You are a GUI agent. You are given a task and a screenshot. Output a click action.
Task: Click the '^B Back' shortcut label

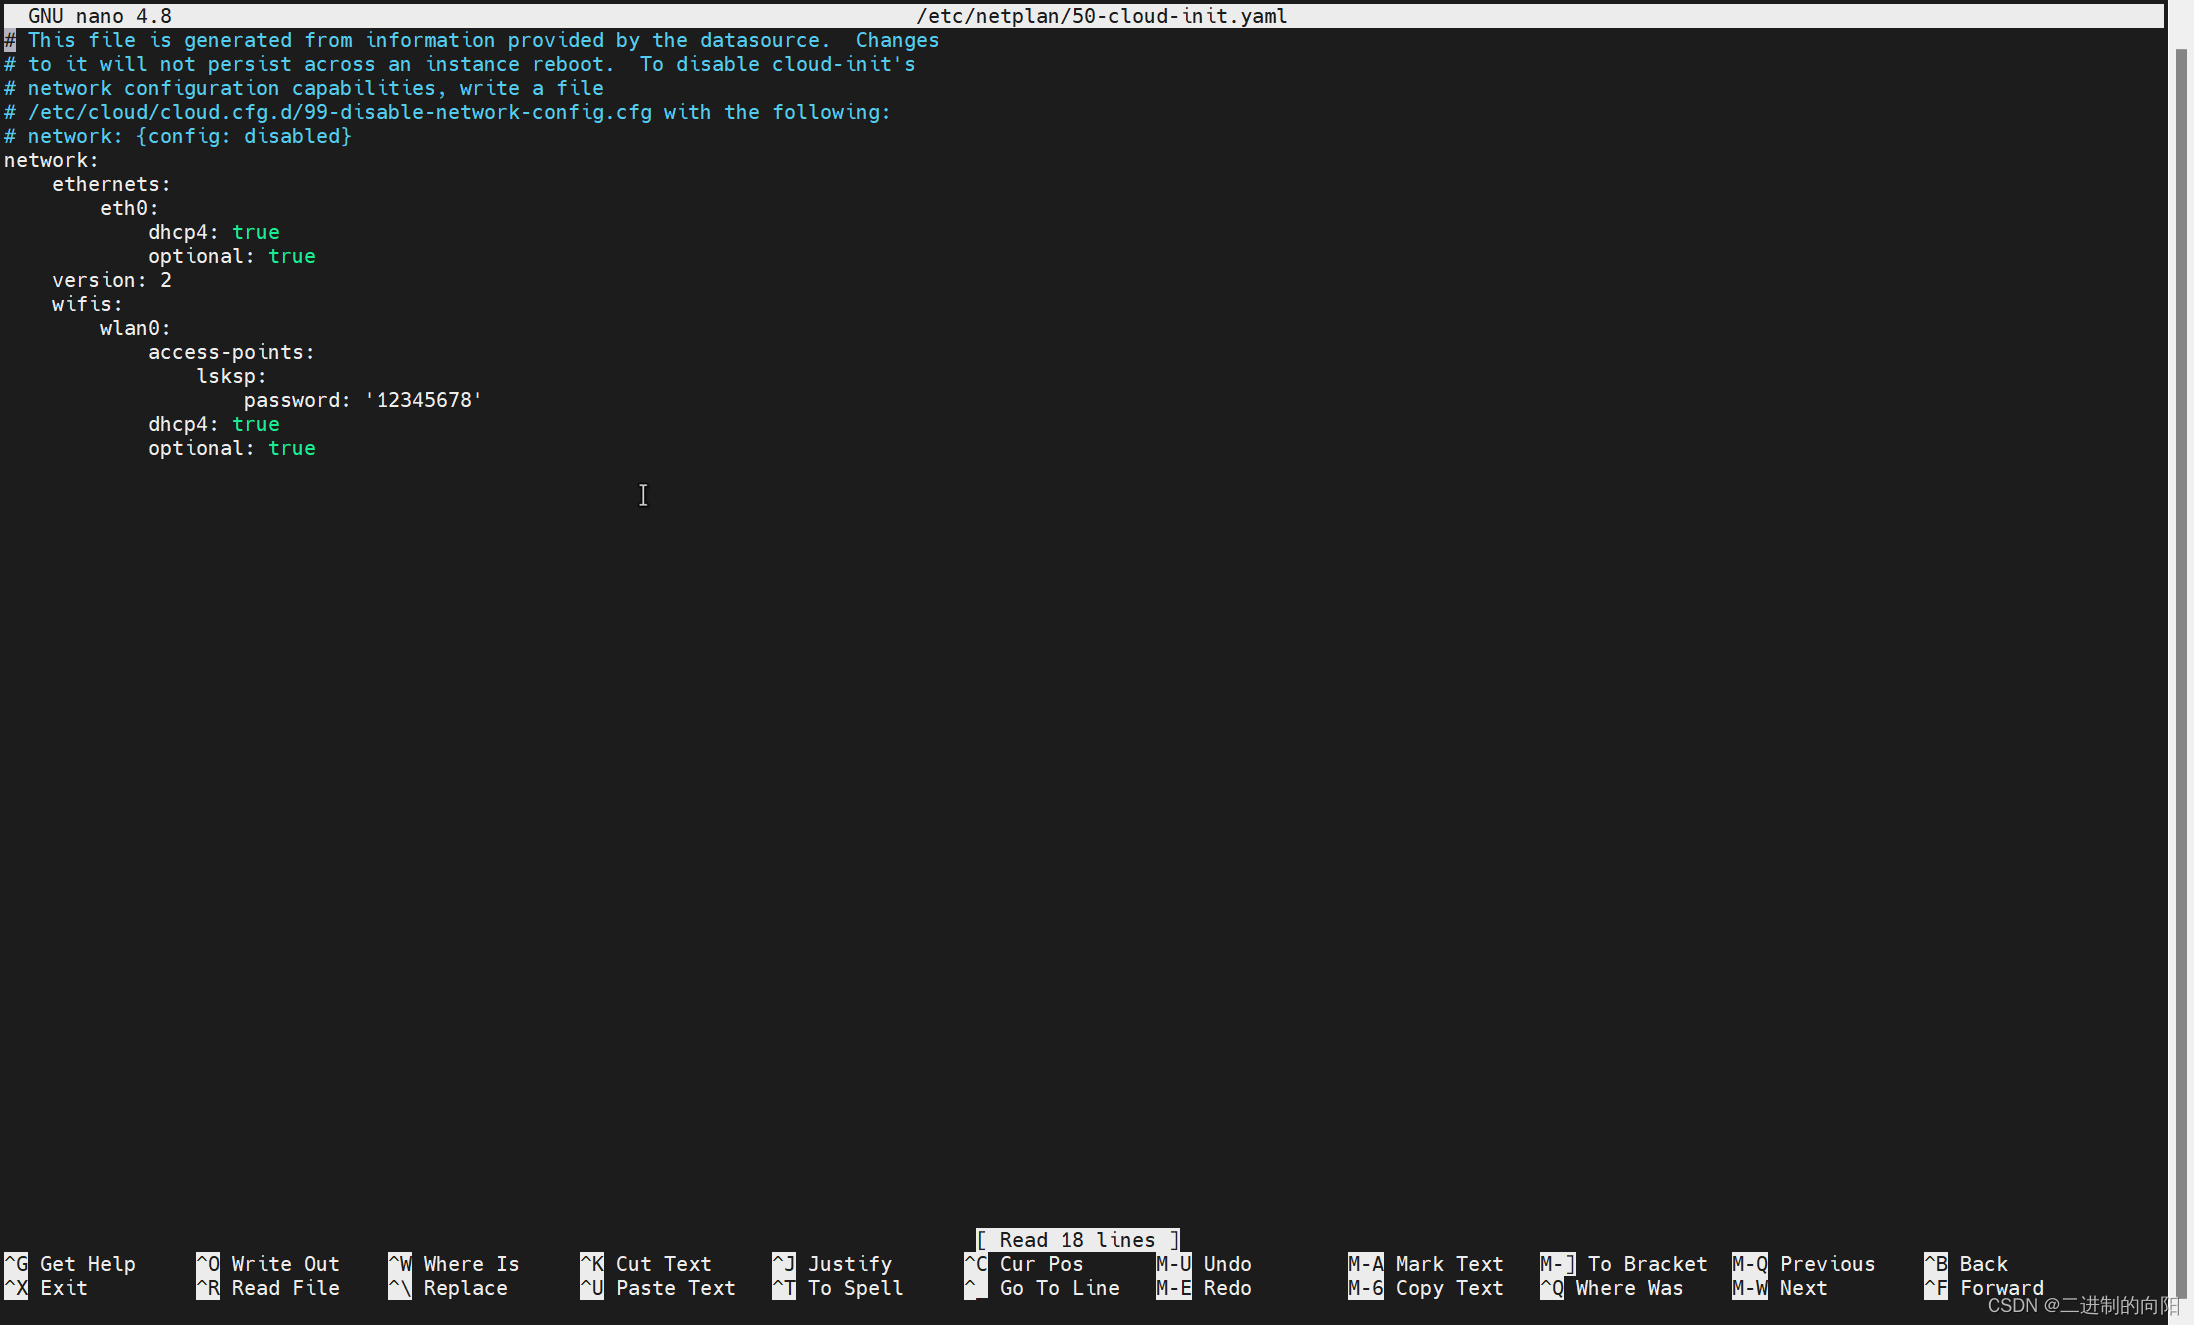(1966, 1264)
